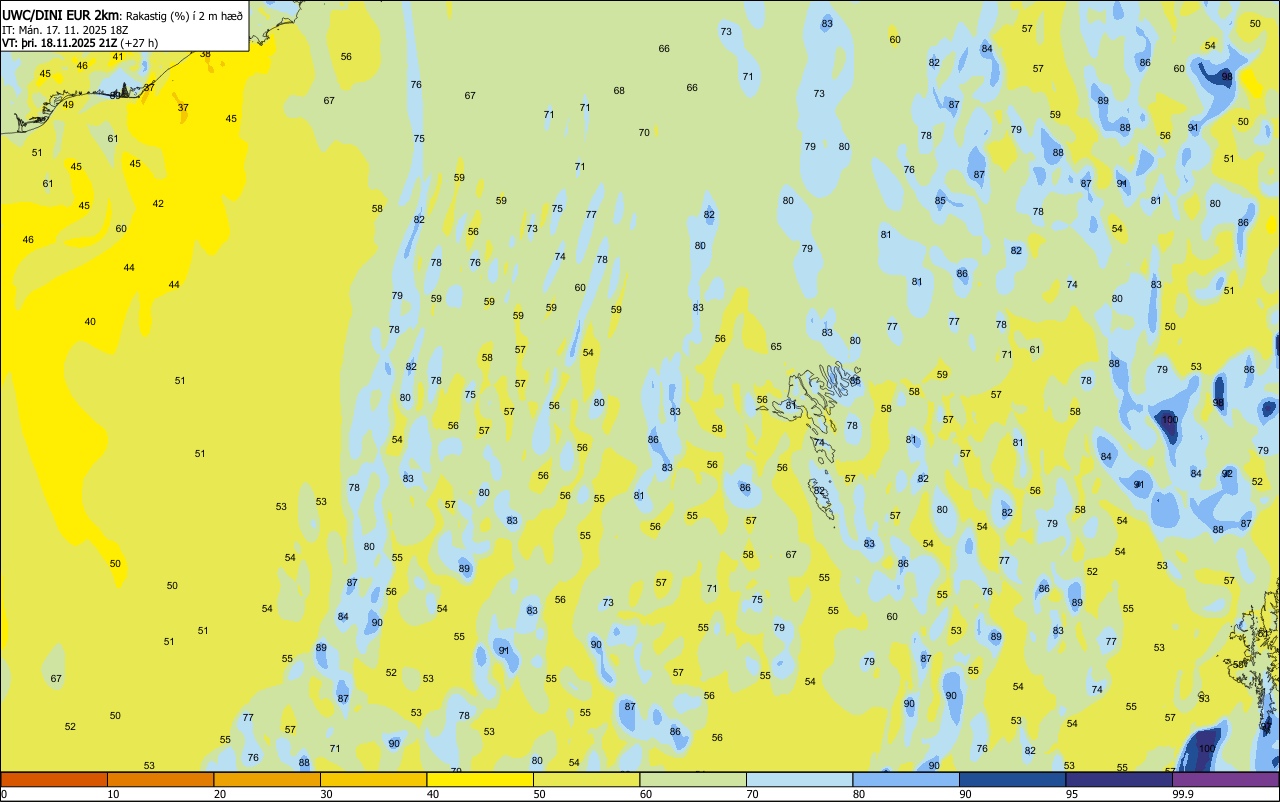1280x802 pixels.
Task: Click the humidity value '38' on the map
Action: point(205,54)
